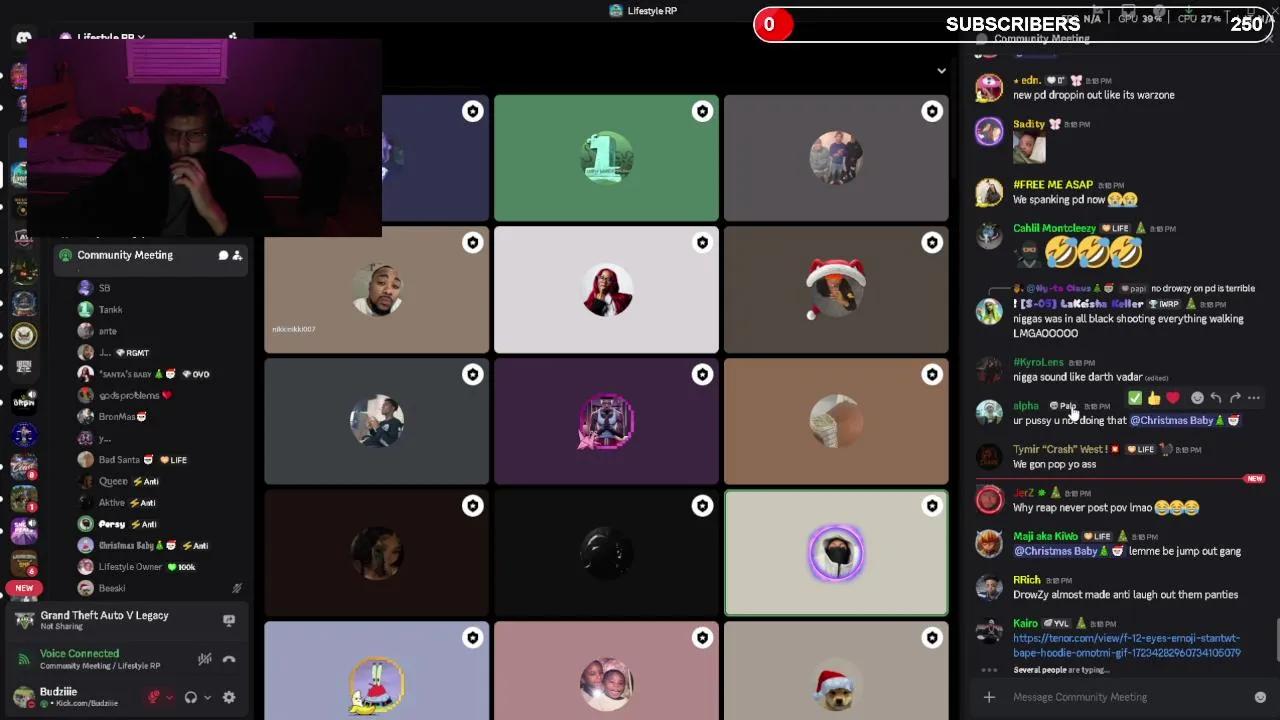Reply to alpha's message
Image resolution: width=1280 pixels, height=720 pixels.
1216,398
